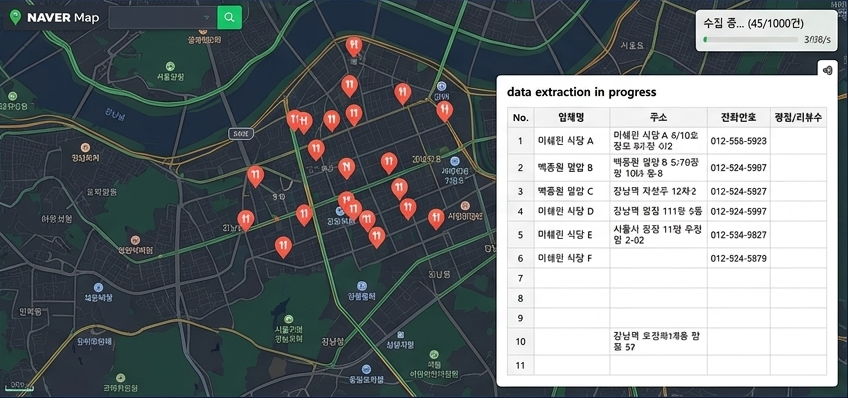Click the collection progress bar
This screenshot has width=848, height=398.
pyautogui.click(x=750, y=39)
